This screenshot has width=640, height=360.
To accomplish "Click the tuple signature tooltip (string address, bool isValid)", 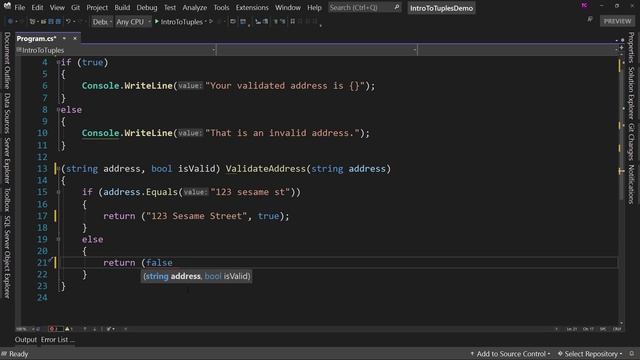I will pyautogui.click(x=196, y=276).
